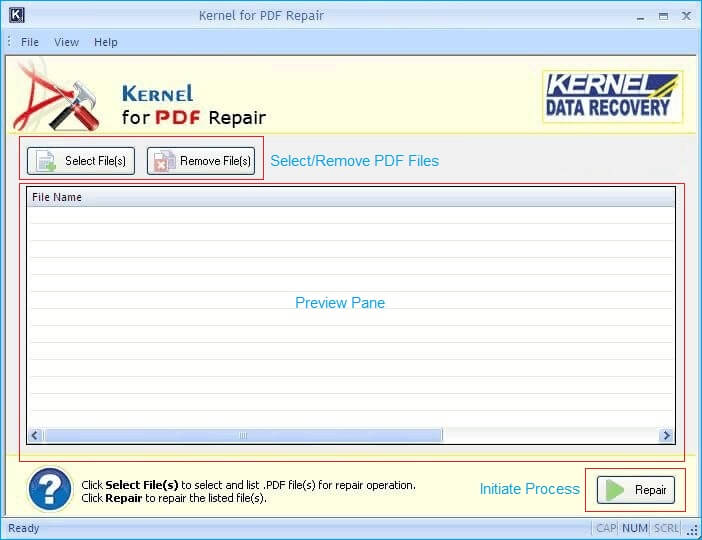Image resolution: width=702 pixels, height=540 pixels.
Task: Click the SCRL indicator in status bar
Action: 666,528
